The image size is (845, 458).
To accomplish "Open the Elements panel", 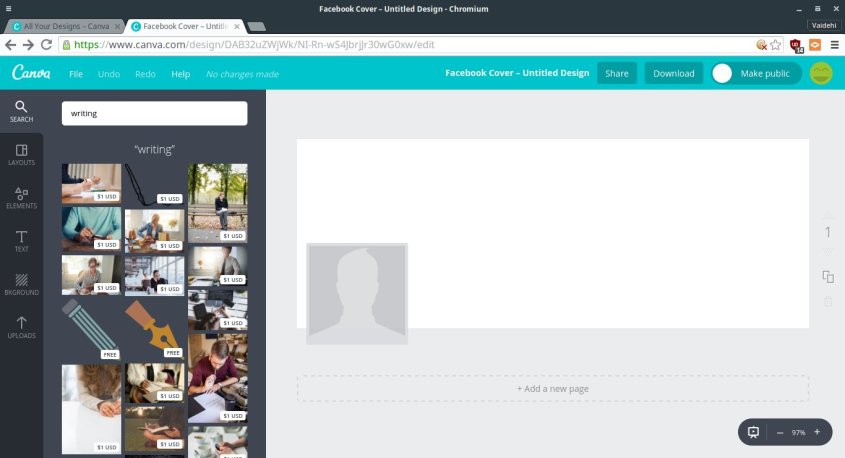I will click(x=21, y=197).
